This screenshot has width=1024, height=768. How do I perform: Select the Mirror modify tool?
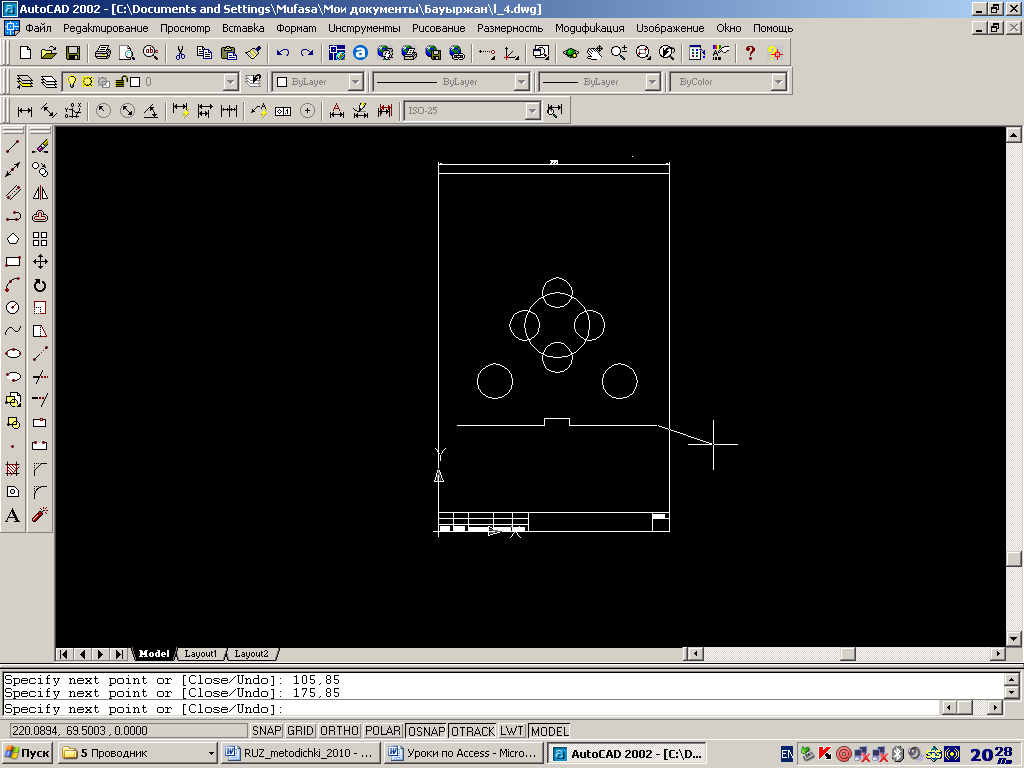[40, 193]
